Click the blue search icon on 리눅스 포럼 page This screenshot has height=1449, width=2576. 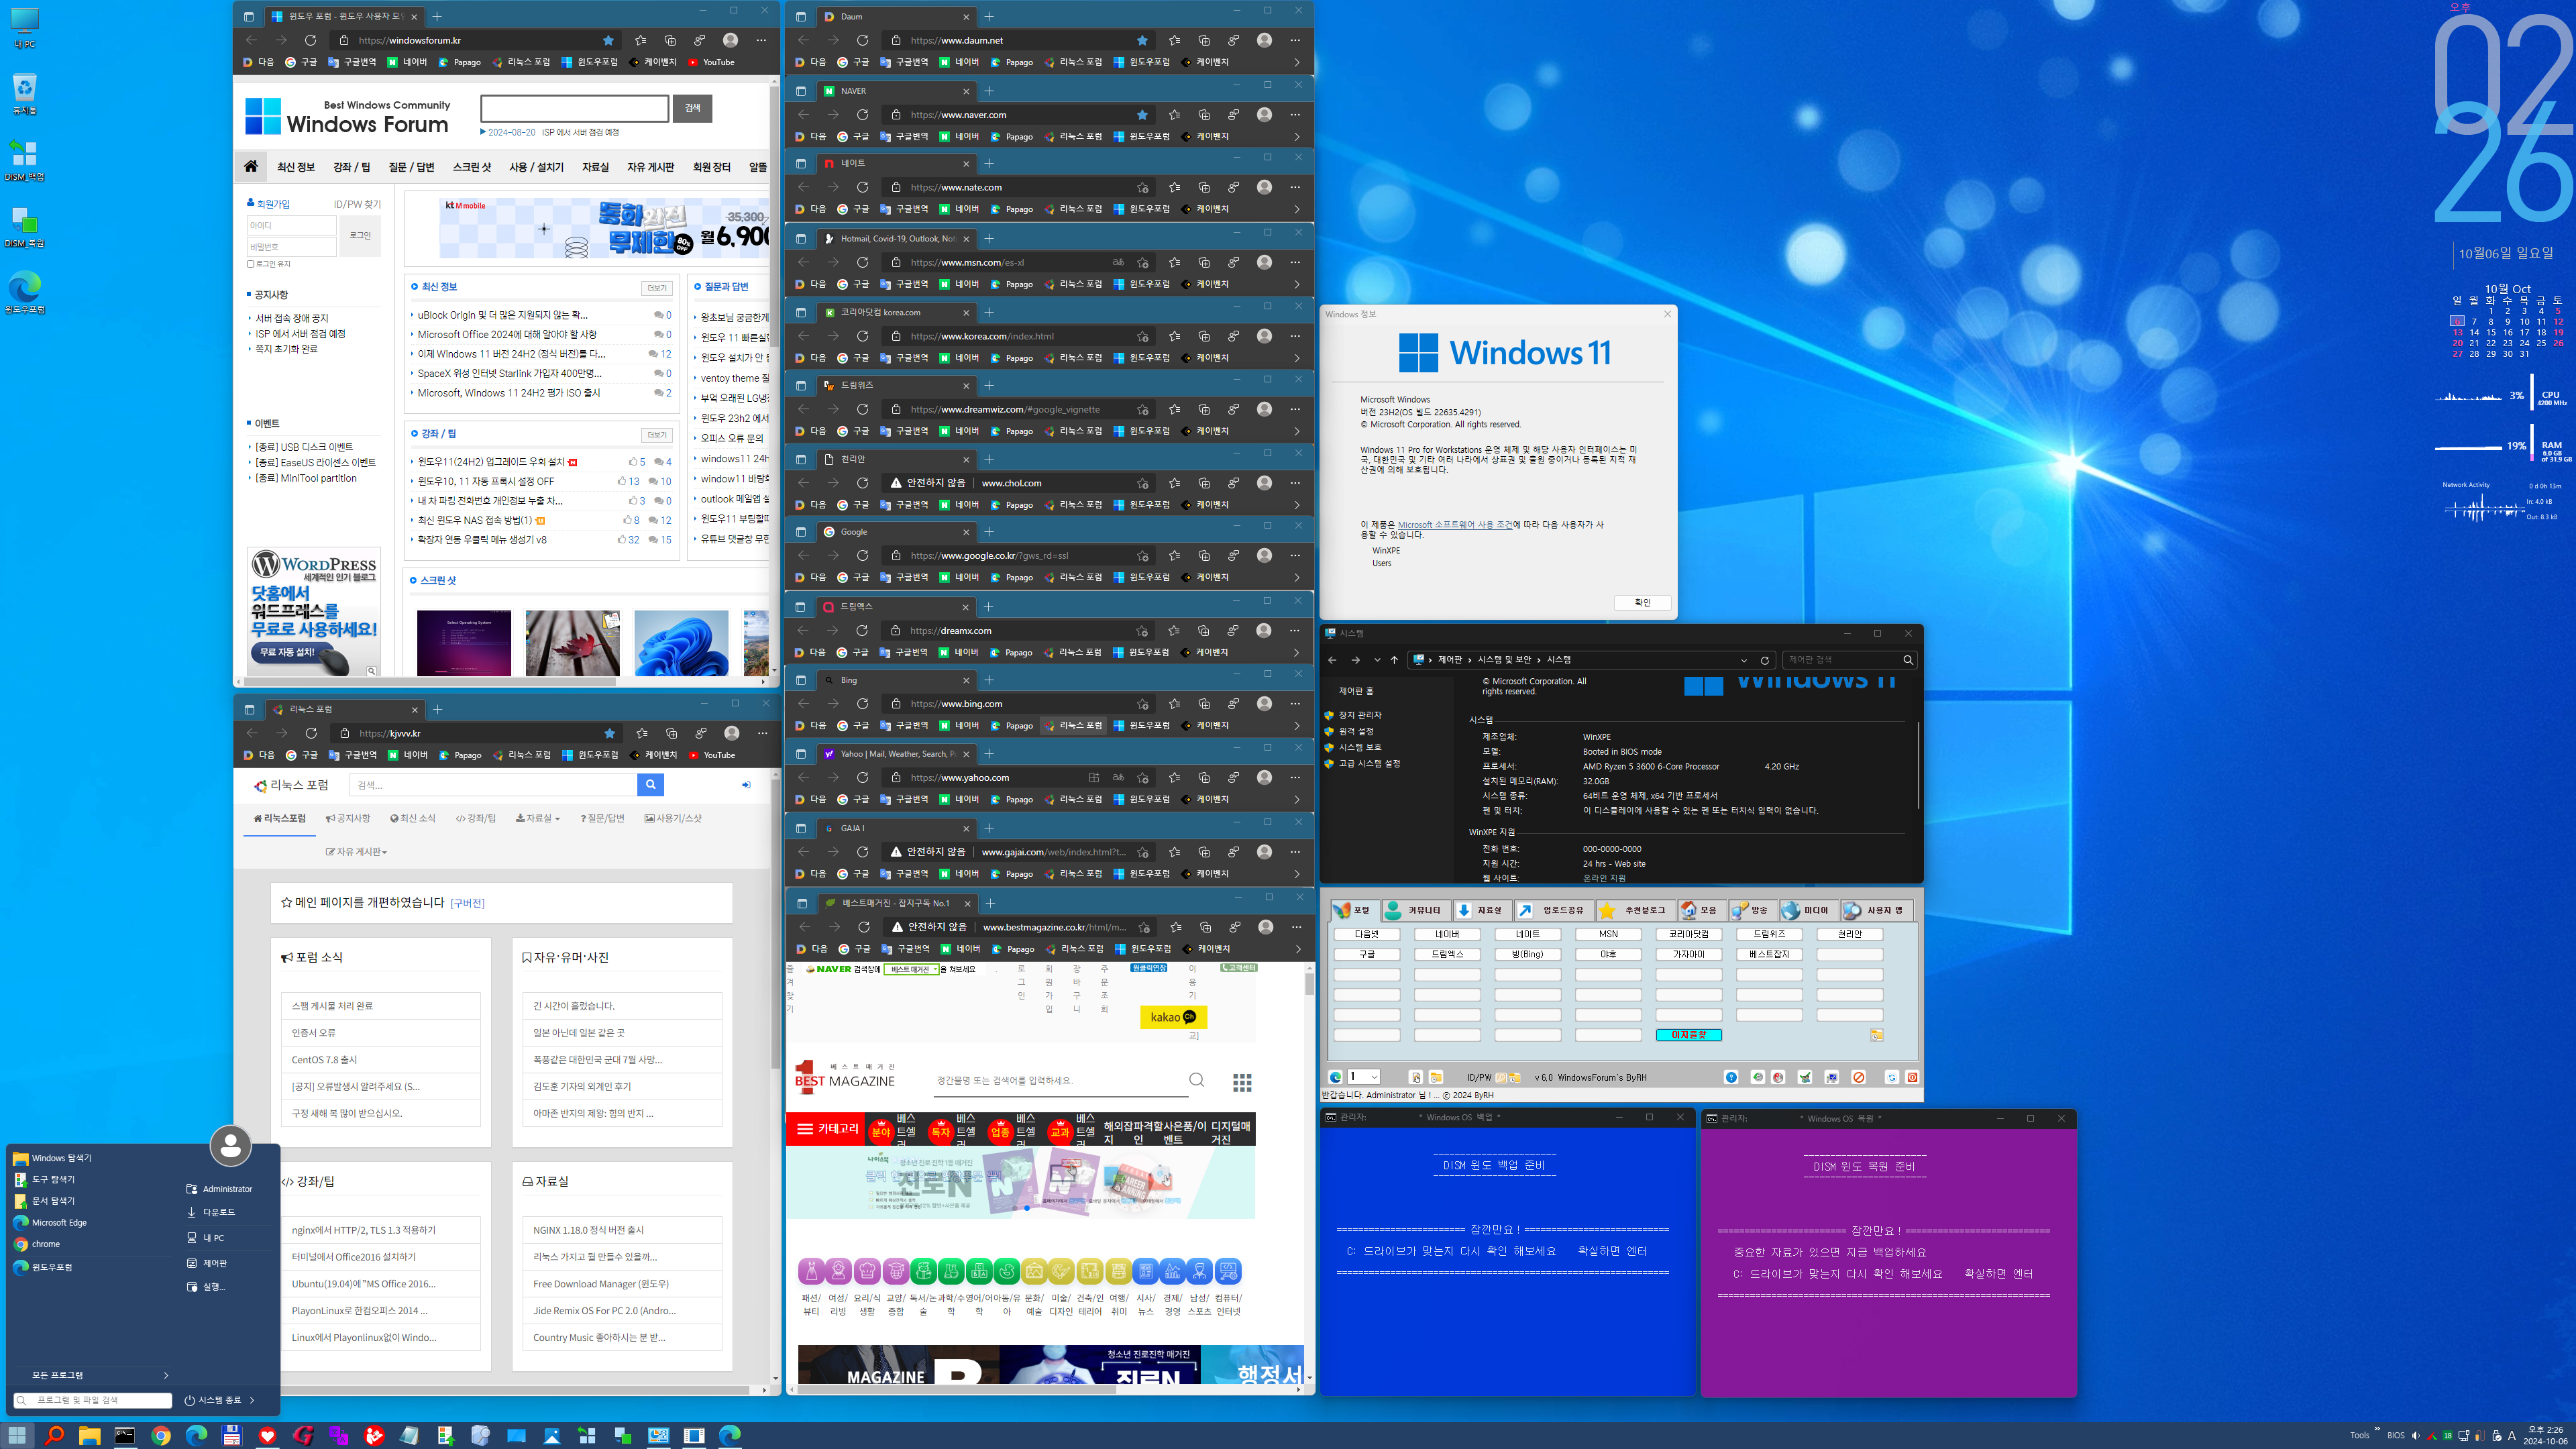pos(650,785)
